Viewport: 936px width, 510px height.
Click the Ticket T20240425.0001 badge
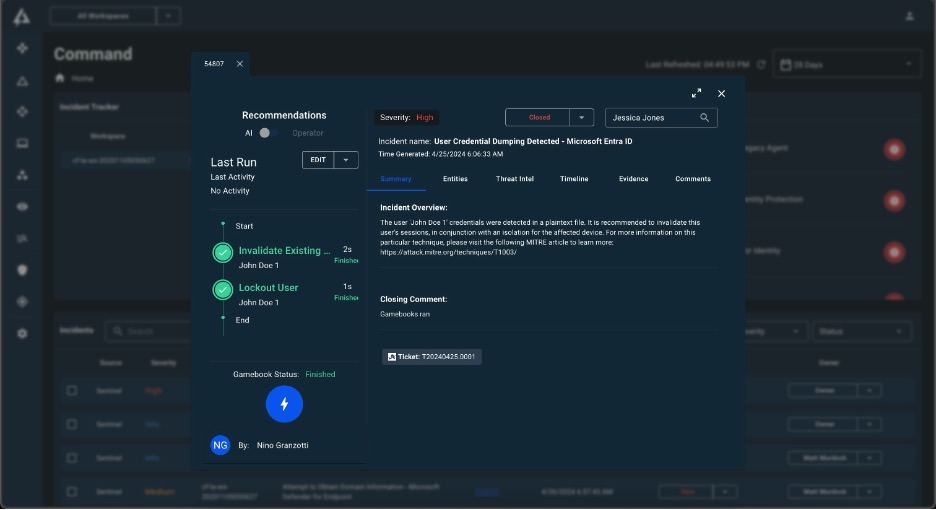(x=432, y=357)
